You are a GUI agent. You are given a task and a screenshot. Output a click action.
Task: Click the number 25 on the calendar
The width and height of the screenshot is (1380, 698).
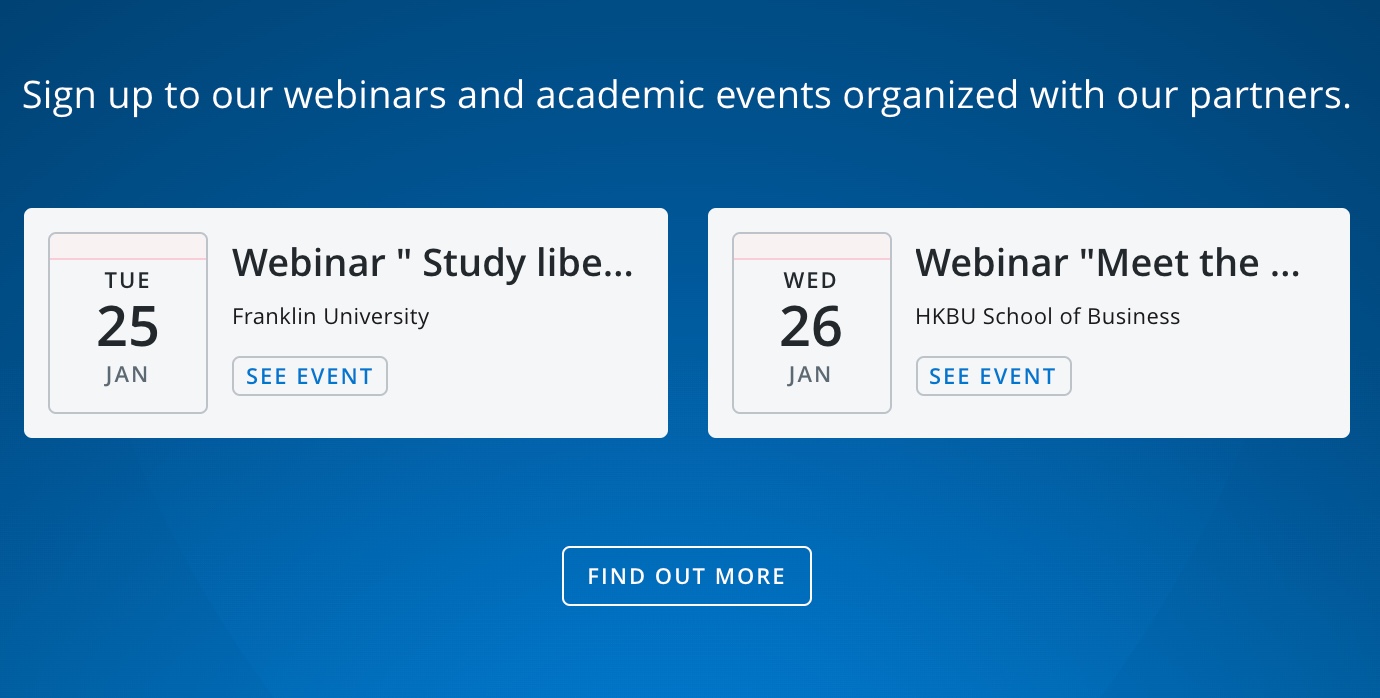pos(128,327)
